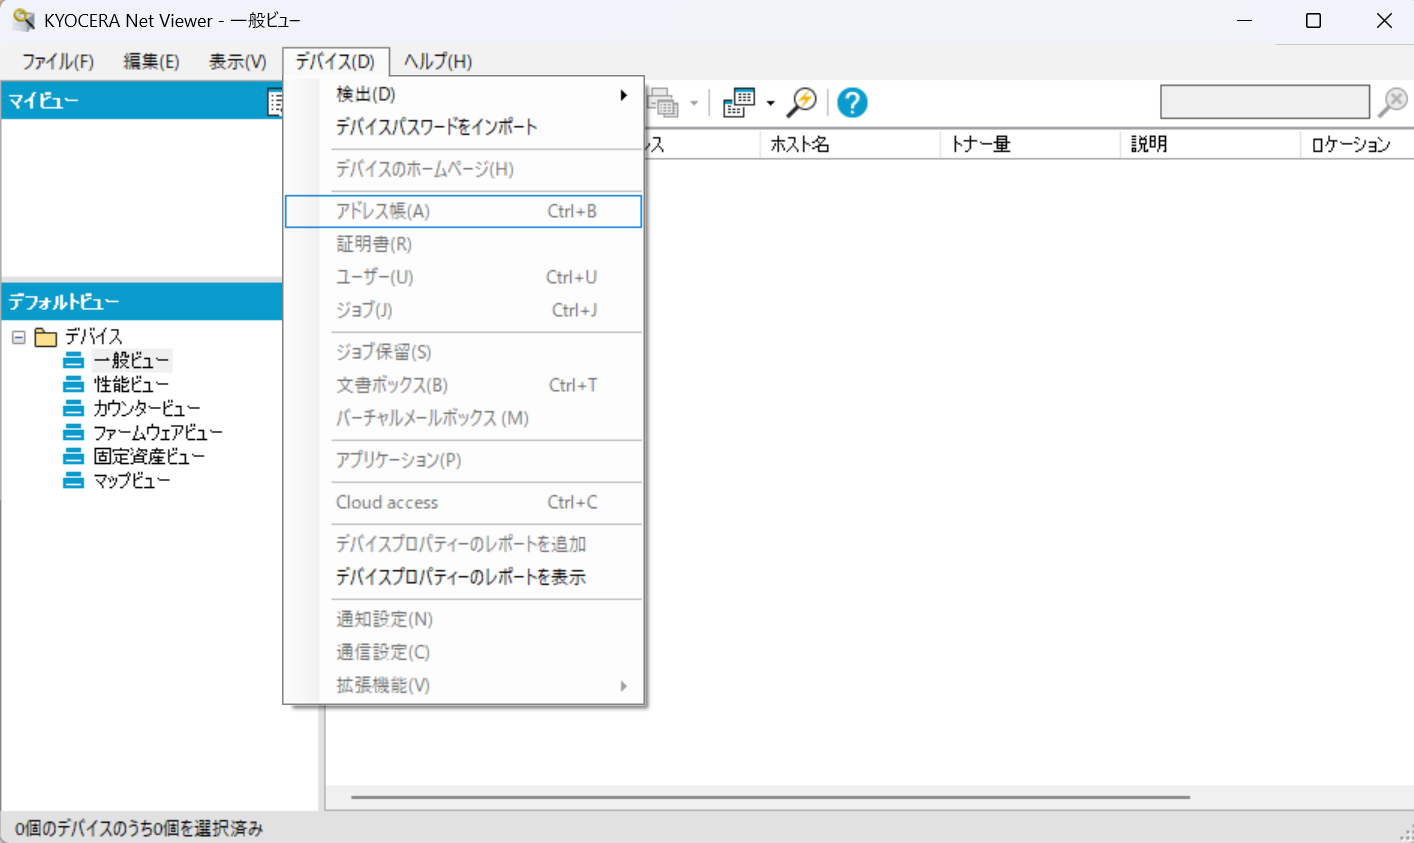Choose 証明書(R) menu item

point(464,244)
